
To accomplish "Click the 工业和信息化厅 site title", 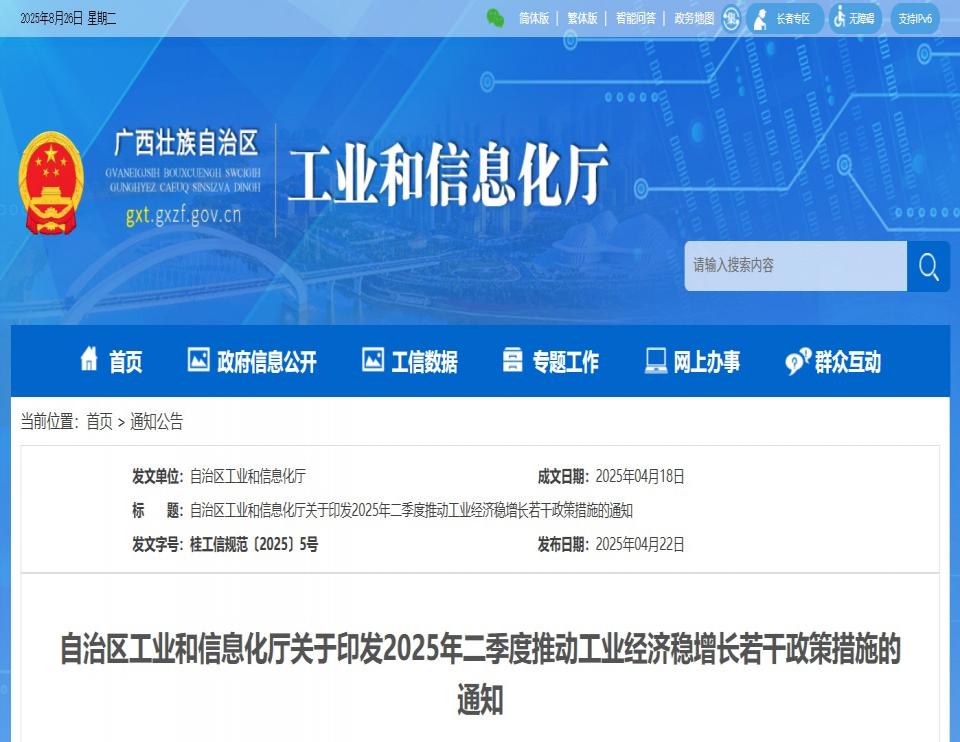I will tap(448, 174).
